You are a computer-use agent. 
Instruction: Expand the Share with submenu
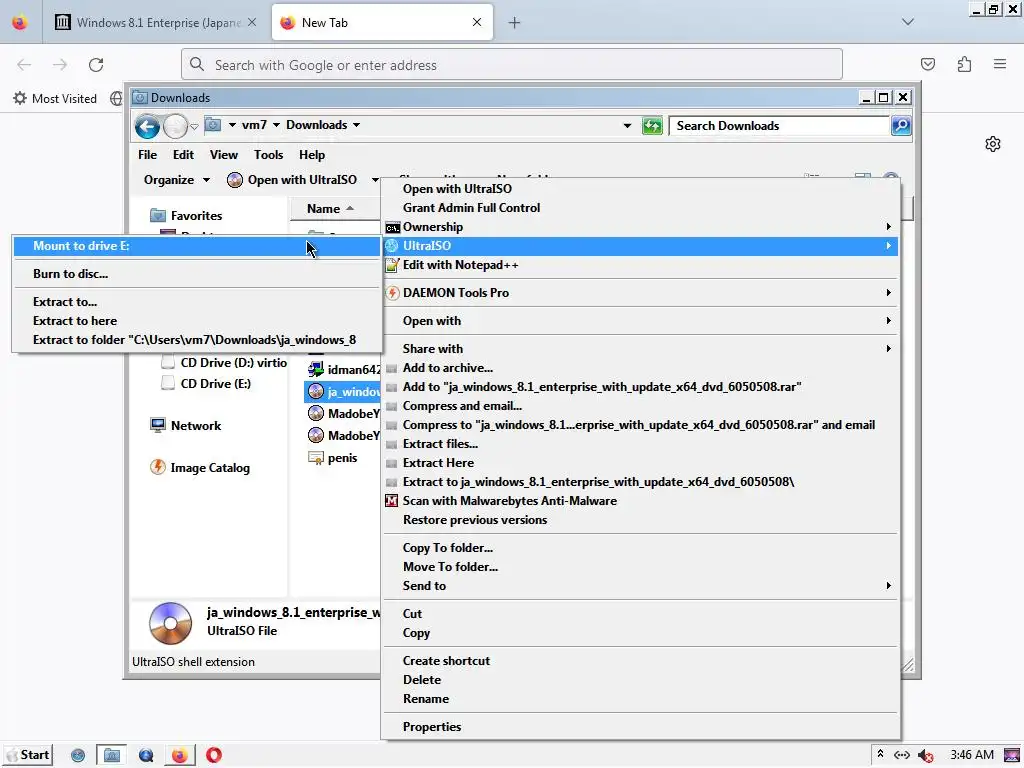642,349
